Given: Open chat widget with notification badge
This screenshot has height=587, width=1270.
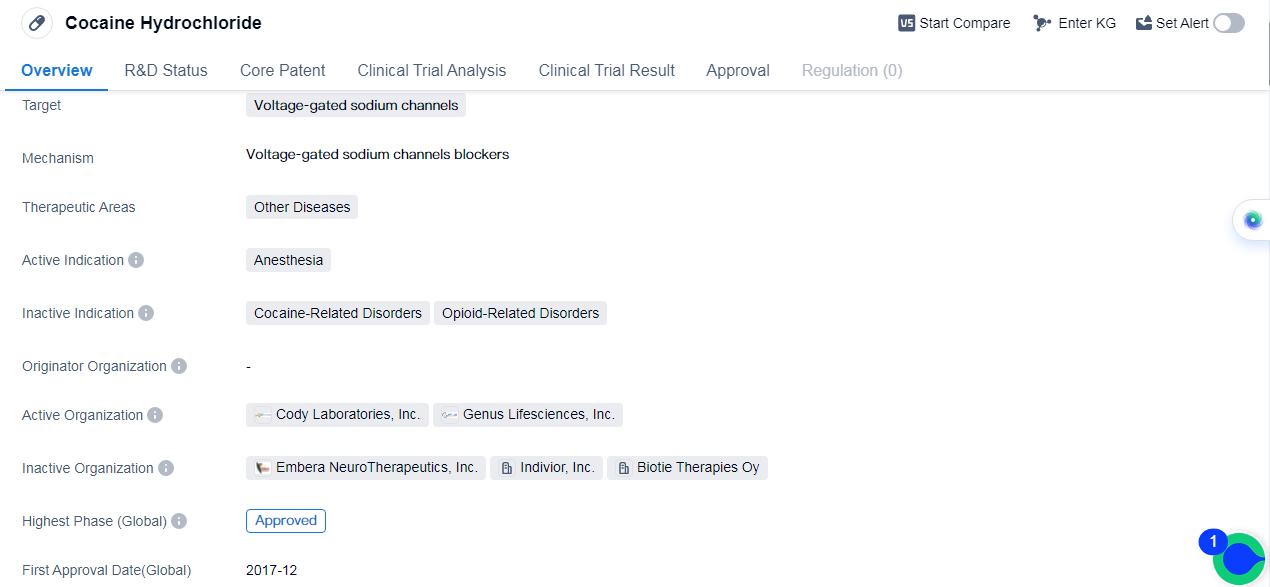Looking at the screenshot, I should 1239,558.
